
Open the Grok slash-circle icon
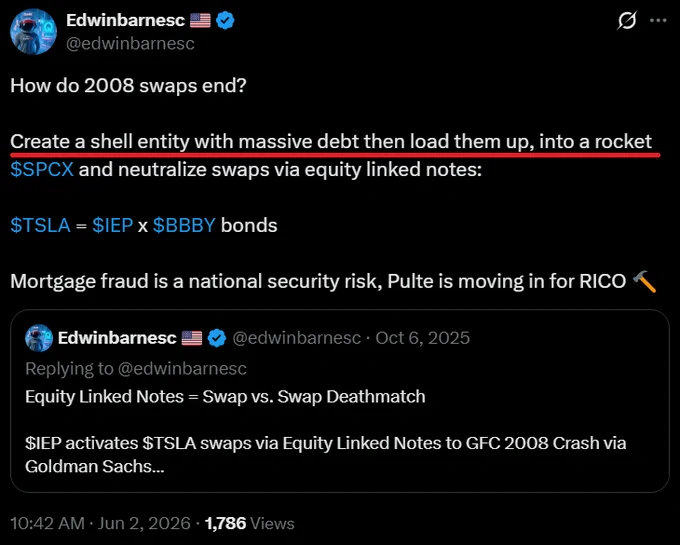pos(627,20)
